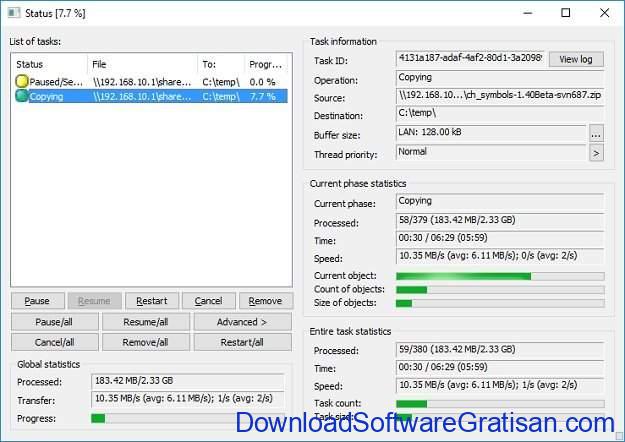Click the entire task Speed value field

[x=500, y=385]
